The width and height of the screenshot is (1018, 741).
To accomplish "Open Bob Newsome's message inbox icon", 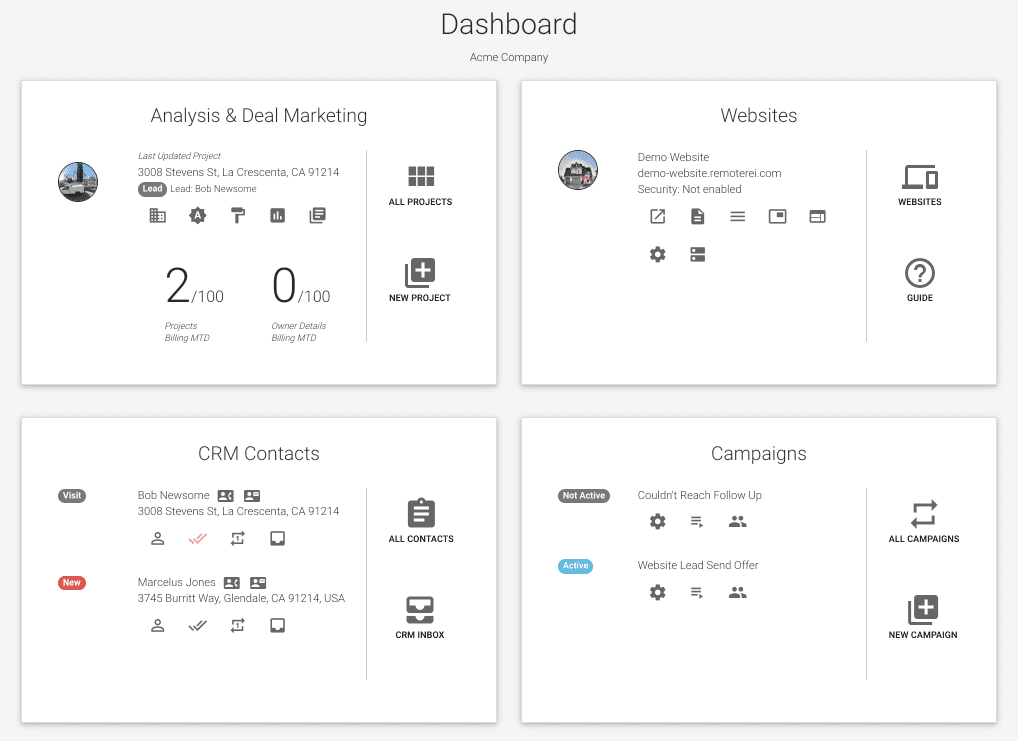I will [277, 538].
